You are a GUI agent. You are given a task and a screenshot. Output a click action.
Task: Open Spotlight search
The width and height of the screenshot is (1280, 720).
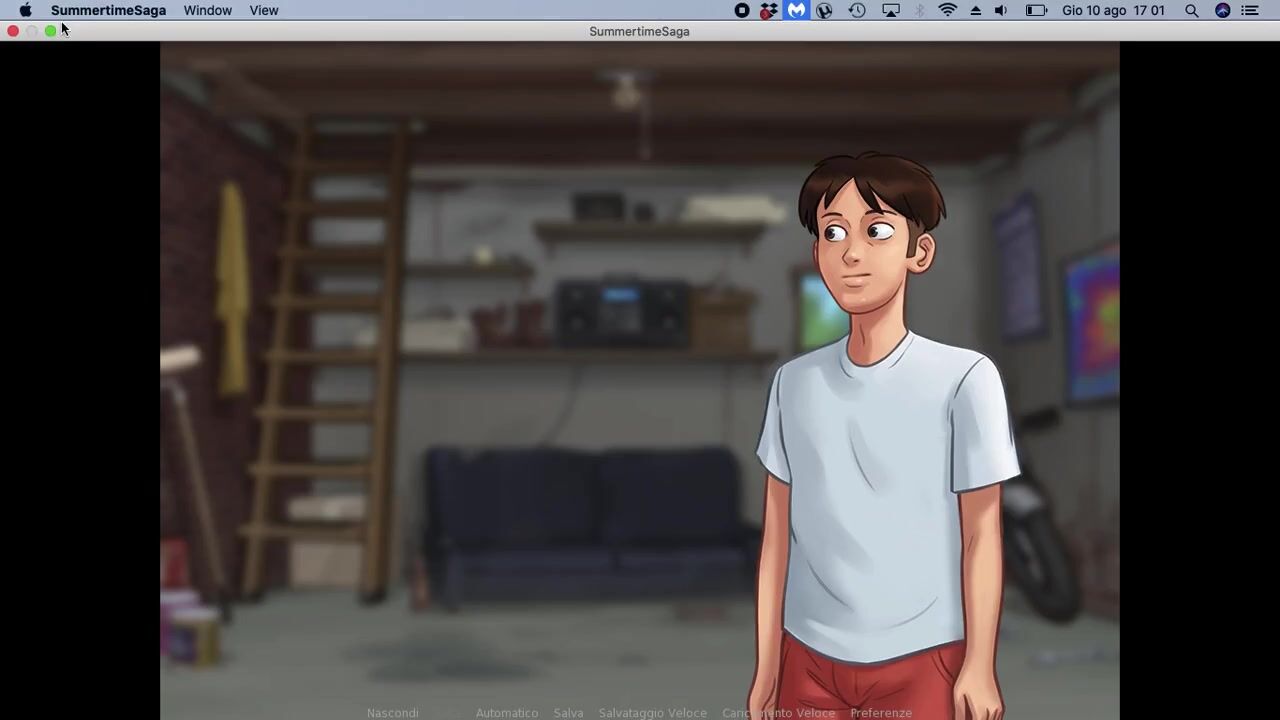1191,10
